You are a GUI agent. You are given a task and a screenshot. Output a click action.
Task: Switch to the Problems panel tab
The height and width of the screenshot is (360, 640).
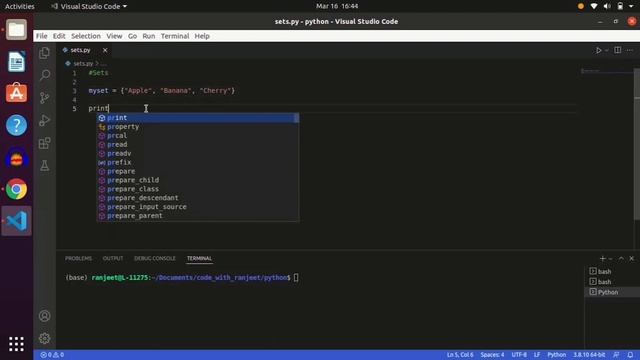tap(78, 258)
